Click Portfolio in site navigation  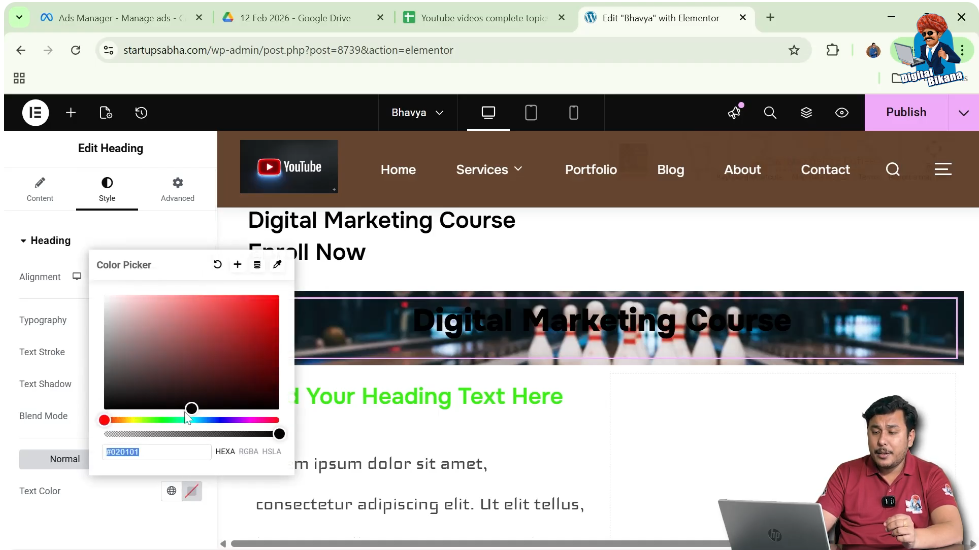pyautogui.click(x=591, y=169)
